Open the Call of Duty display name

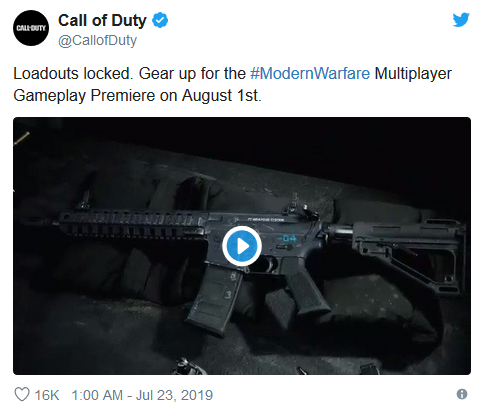pos(102,20)
